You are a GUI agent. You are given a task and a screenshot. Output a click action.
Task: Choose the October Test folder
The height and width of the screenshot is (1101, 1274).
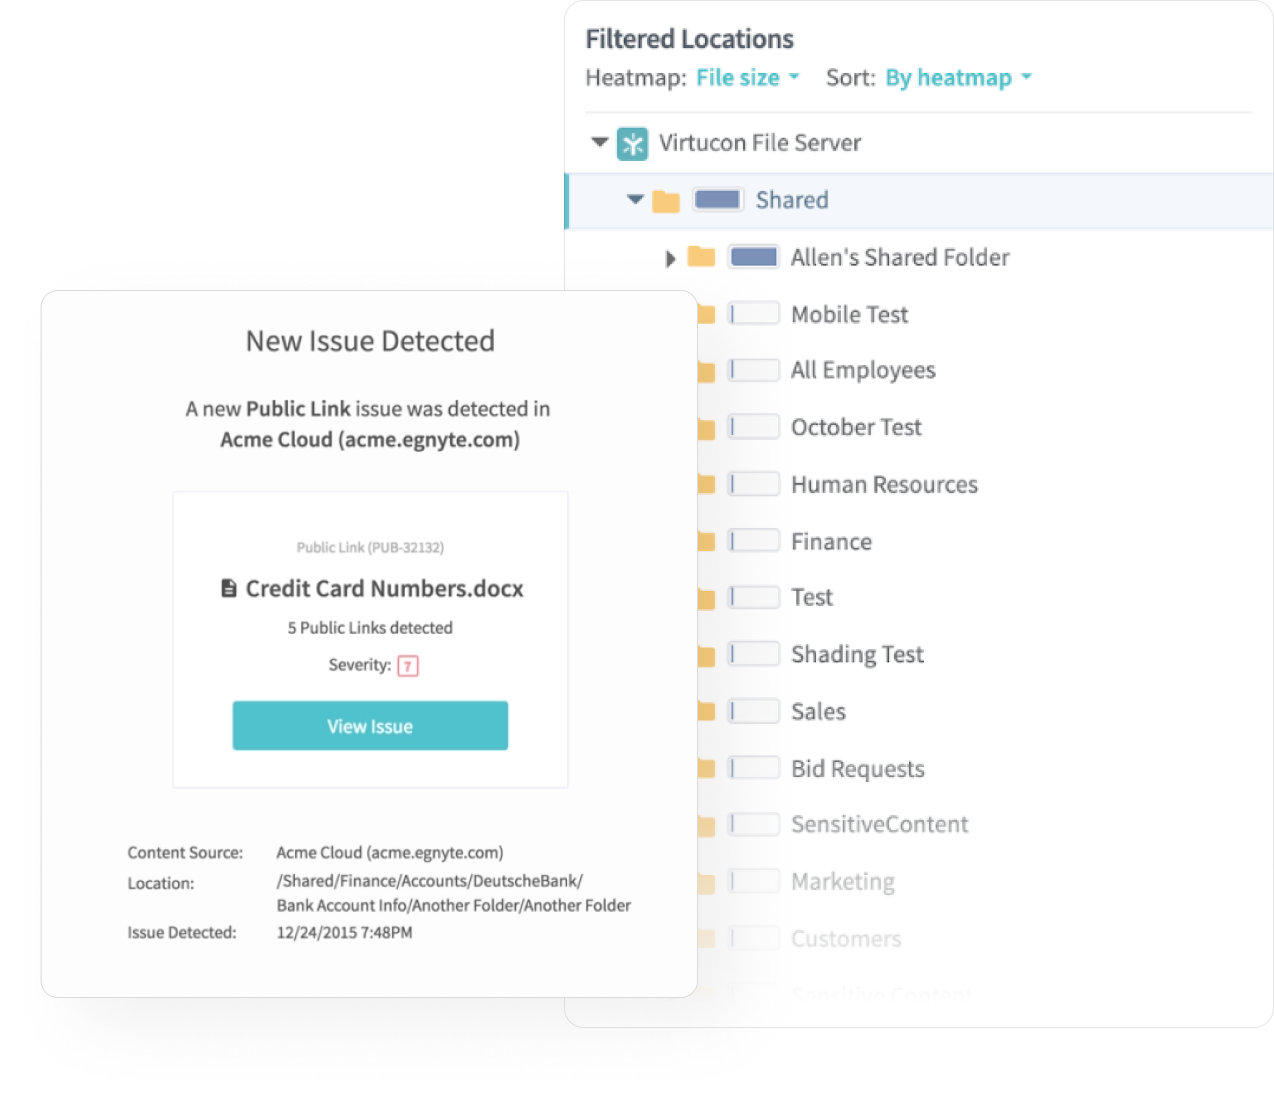[x=856, y=428]
